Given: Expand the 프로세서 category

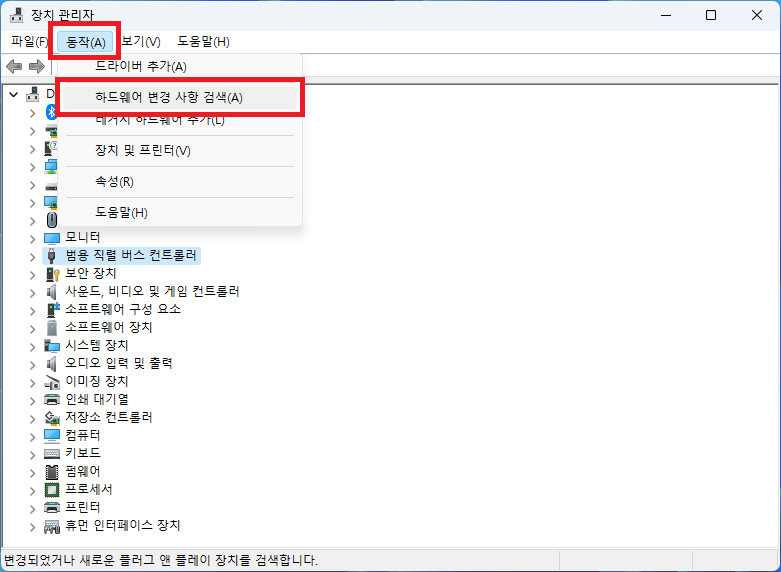Looking at the screenshot, I should click(32, 491).
